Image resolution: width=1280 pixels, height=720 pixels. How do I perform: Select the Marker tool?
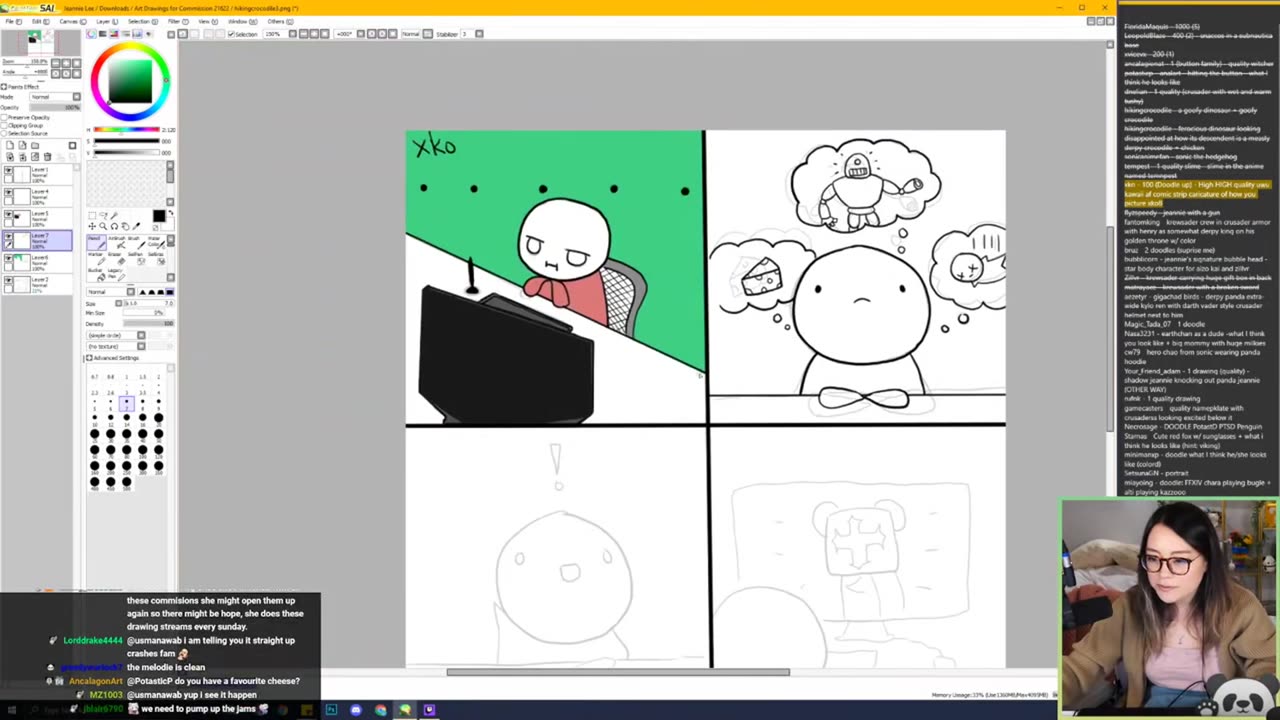(96, 258)
